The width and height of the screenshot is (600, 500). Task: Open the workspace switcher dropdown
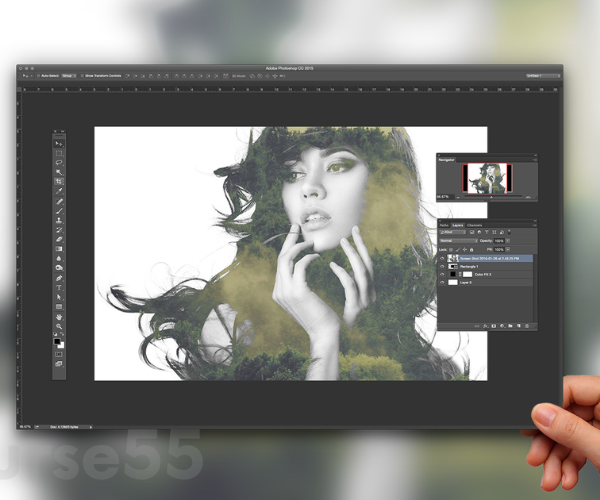point(543,76)
